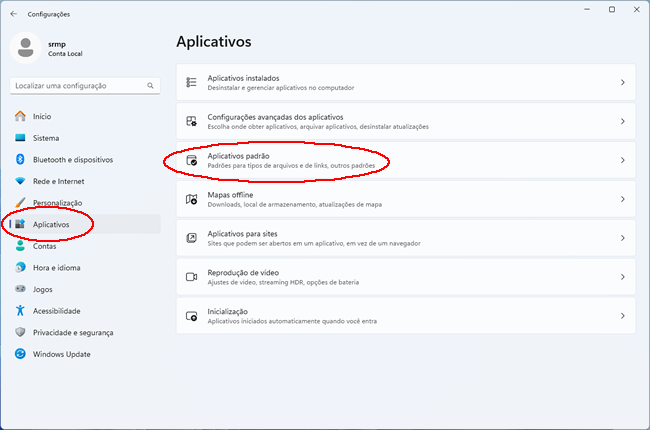Click the Localizar uma configuração search field
Screen dimensions: 650x430
point(85,86)
